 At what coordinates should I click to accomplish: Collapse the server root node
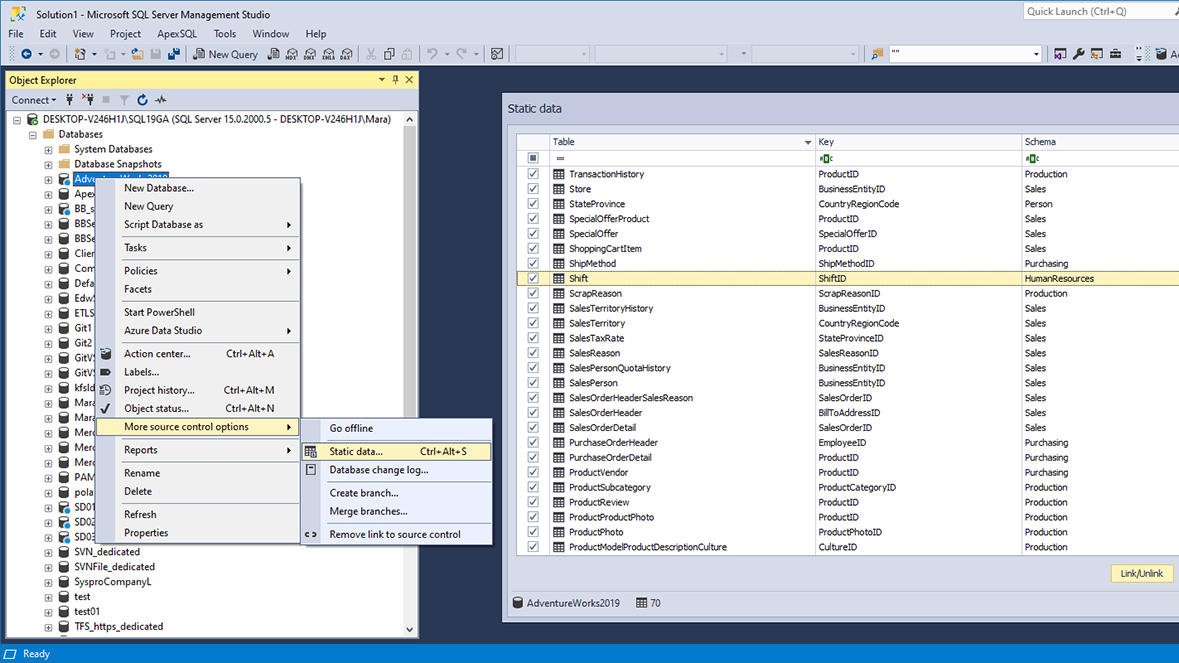click(17, 120)
